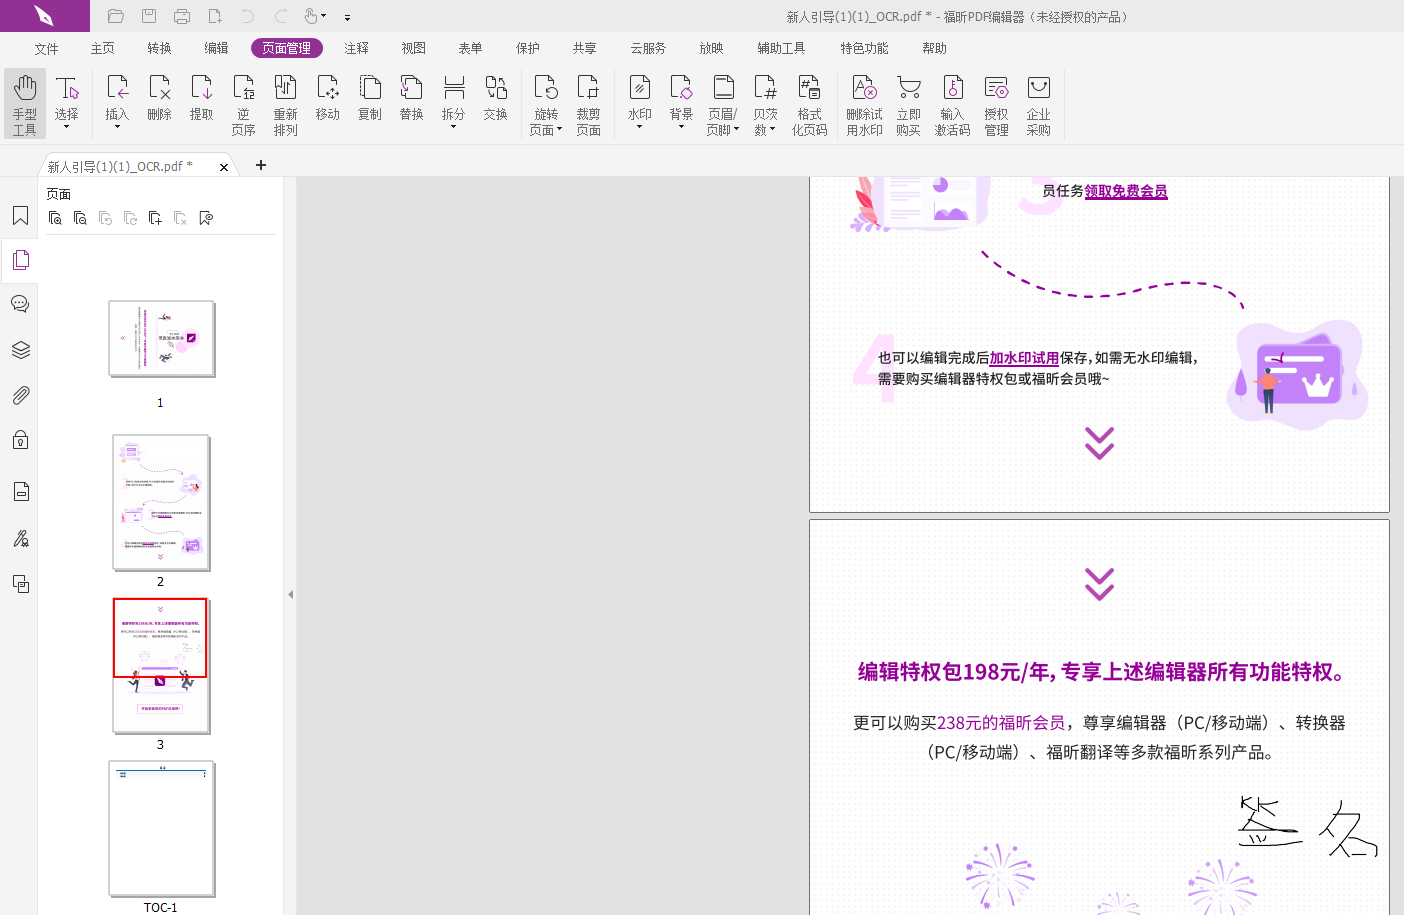The width and height of the screenshot is (1404, 915).
Task: Click the 领取免费会员 link
Action: tap(1126, 191)
